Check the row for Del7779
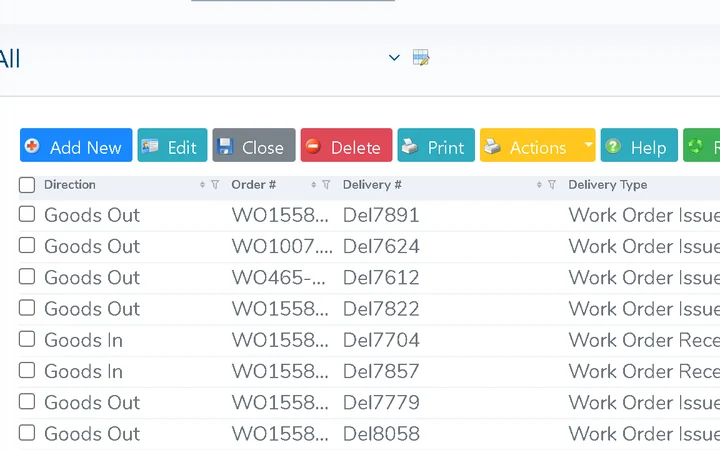 (27, 401)
